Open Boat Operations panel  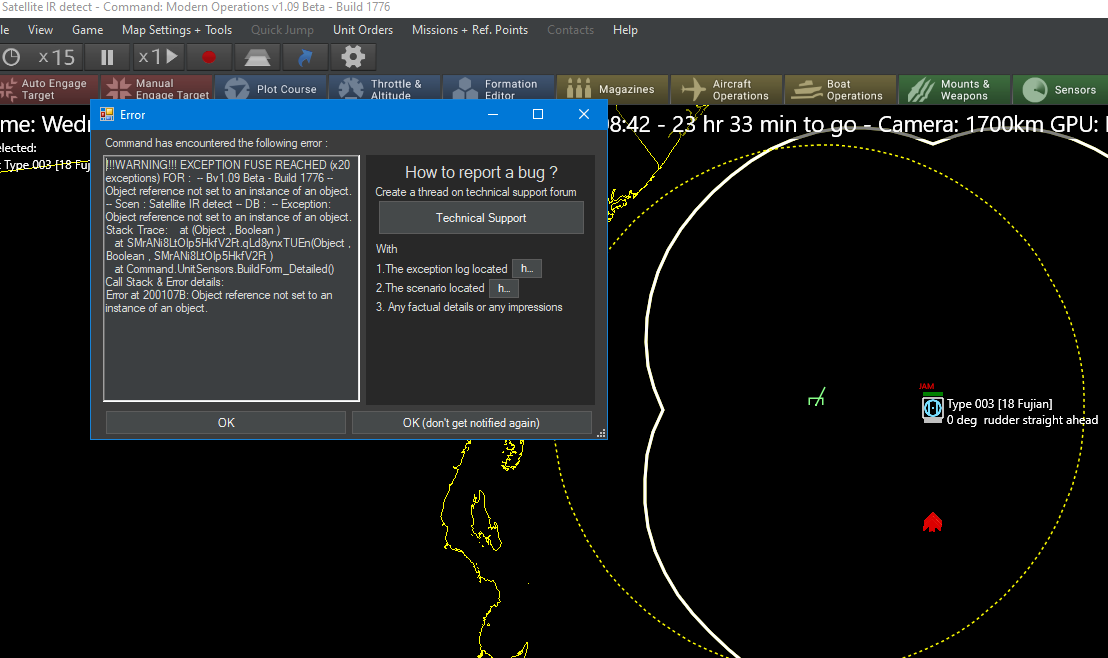(x=839, y=90)
